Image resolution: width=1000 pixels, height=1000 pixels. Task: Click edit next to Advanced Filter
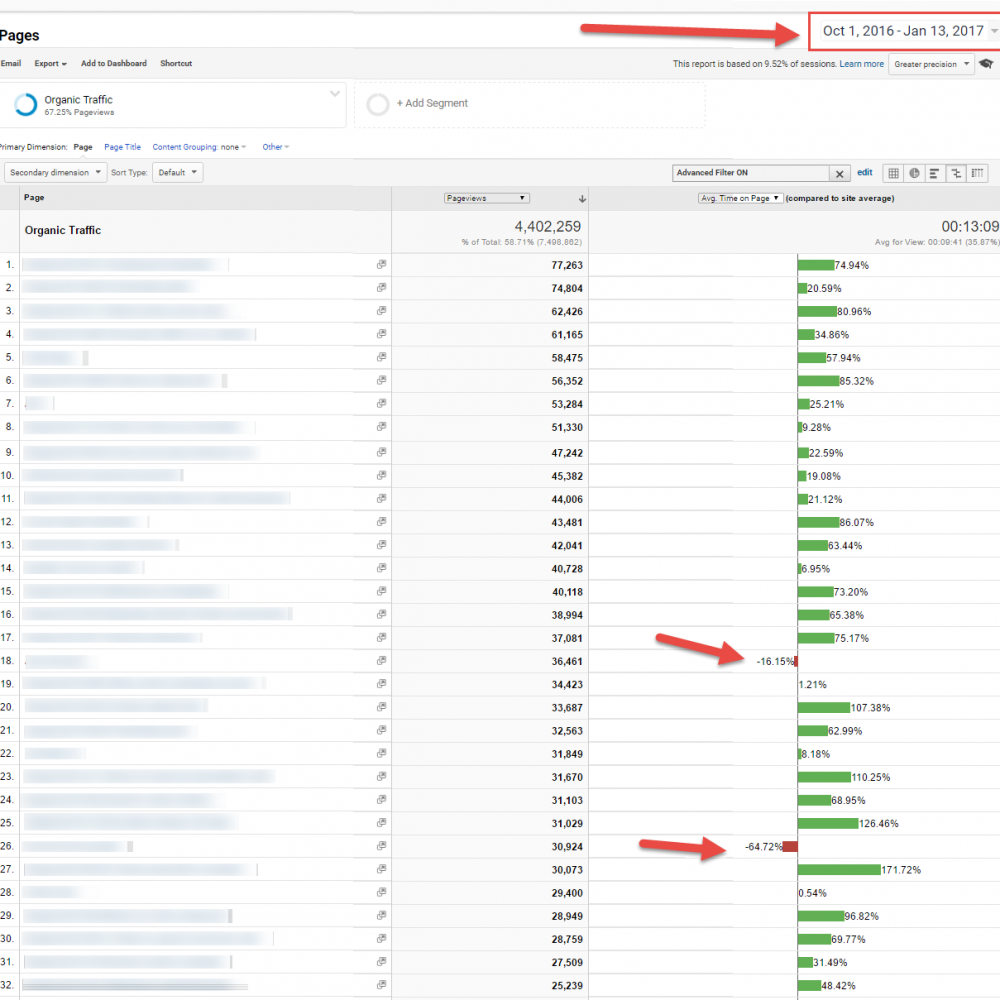pyautogui.click(x=865, y=172)
